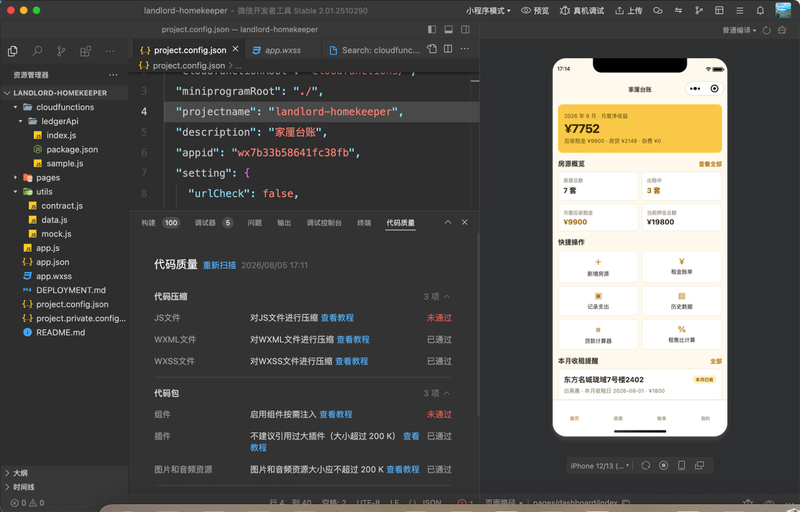Screen dimensions: 800x512
Task: Open the hamburger details menu icon
Action: point(740,11)
